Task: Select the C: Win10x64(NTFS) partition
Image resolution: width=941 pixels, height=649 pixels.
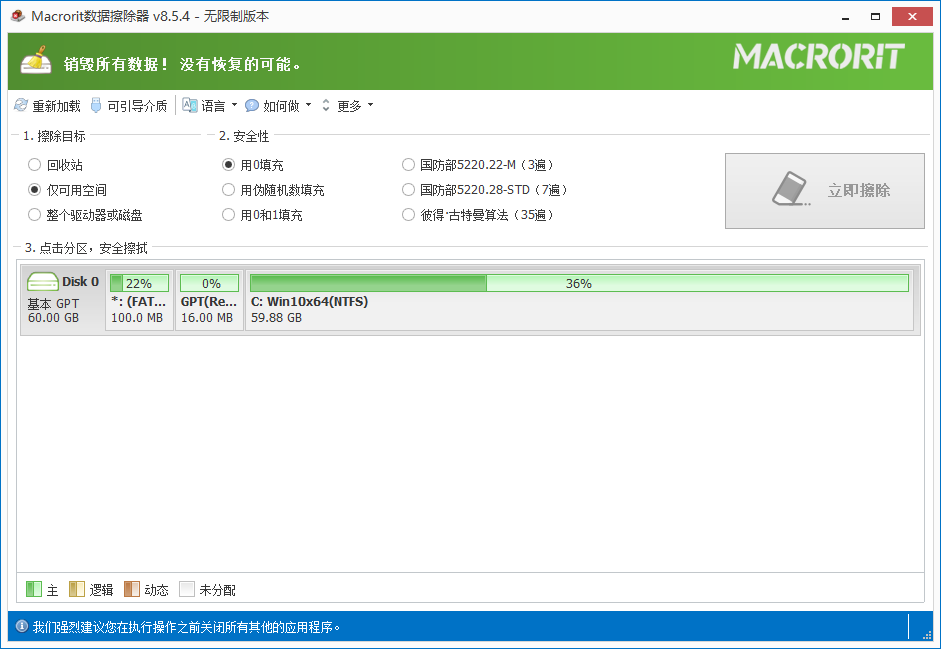Action: pyautogui.click(x=579, y=300)
